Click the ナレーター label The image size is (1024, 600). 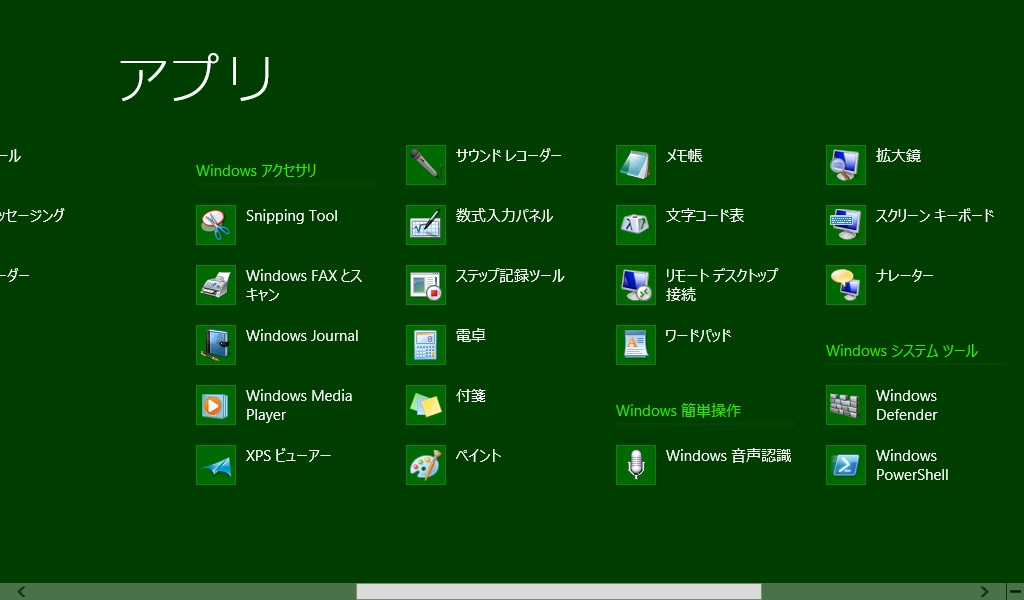904,276
